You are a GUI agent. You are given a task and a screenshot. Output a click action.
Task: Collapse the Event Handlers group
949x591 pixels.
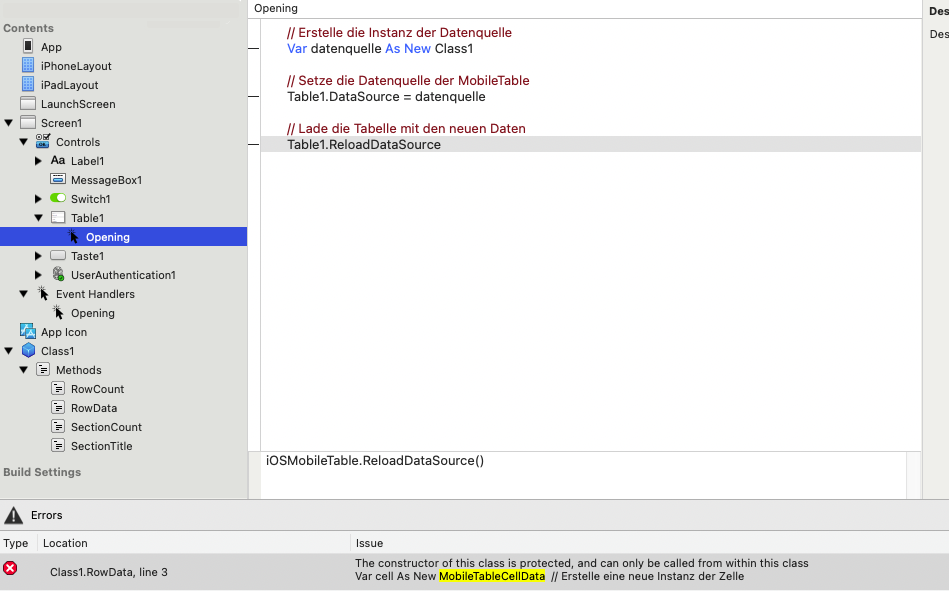(x=24, y=294)
